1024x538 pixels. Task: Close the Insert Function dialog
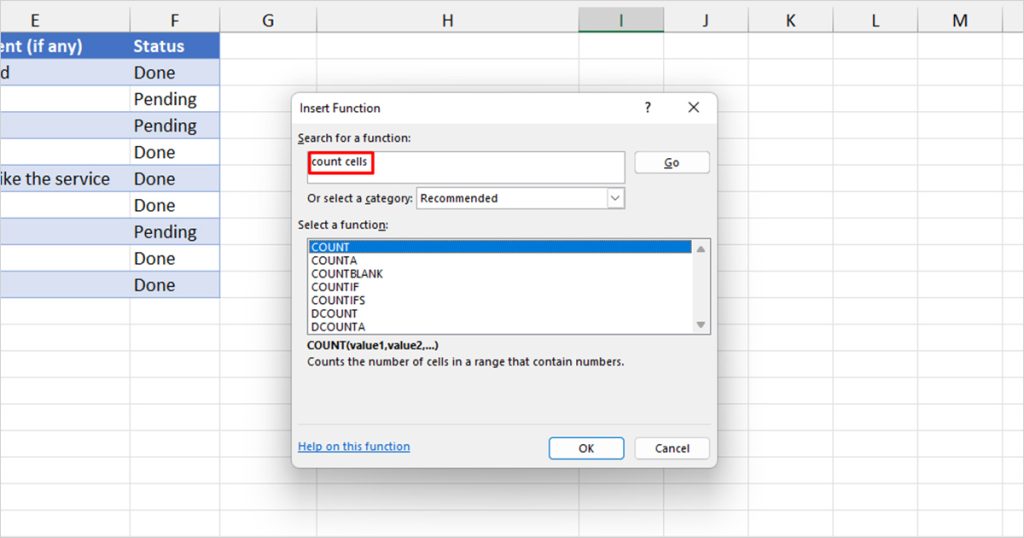694,108
